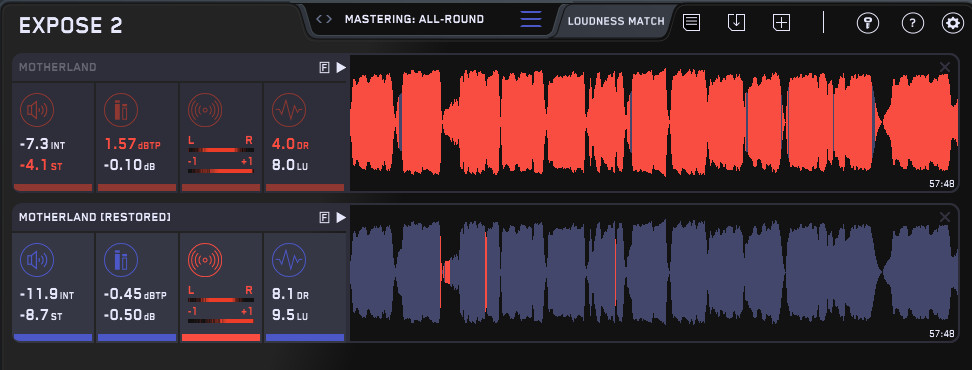Click the blue peaks meter icon on Restored
The image size is (972, 370).
pos(121,260)
